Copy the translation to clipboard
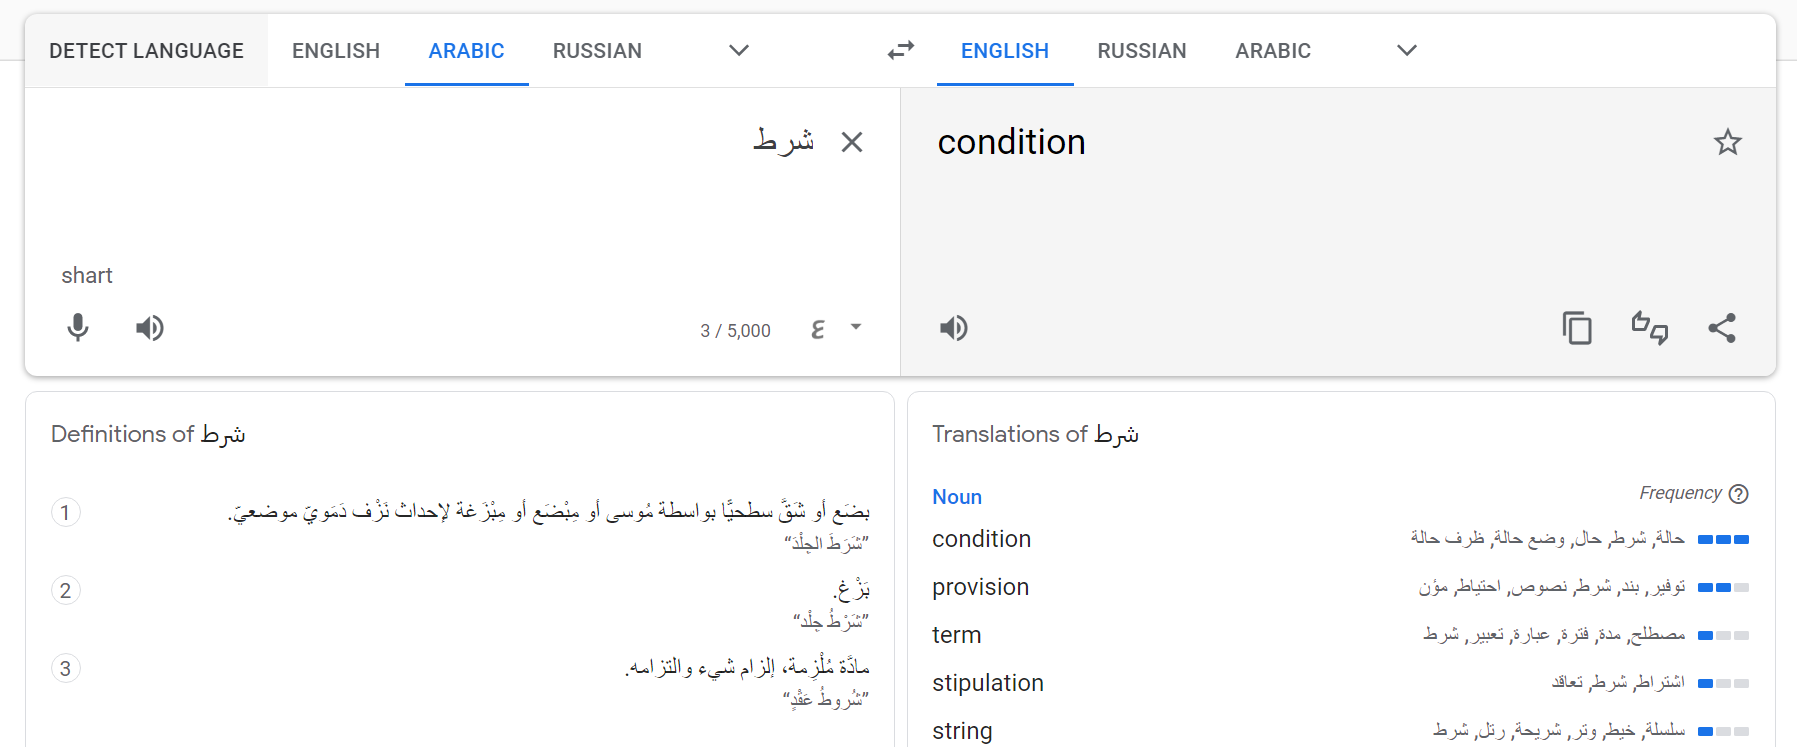Screen dimensions: 1797x747 coord(1577,328)
